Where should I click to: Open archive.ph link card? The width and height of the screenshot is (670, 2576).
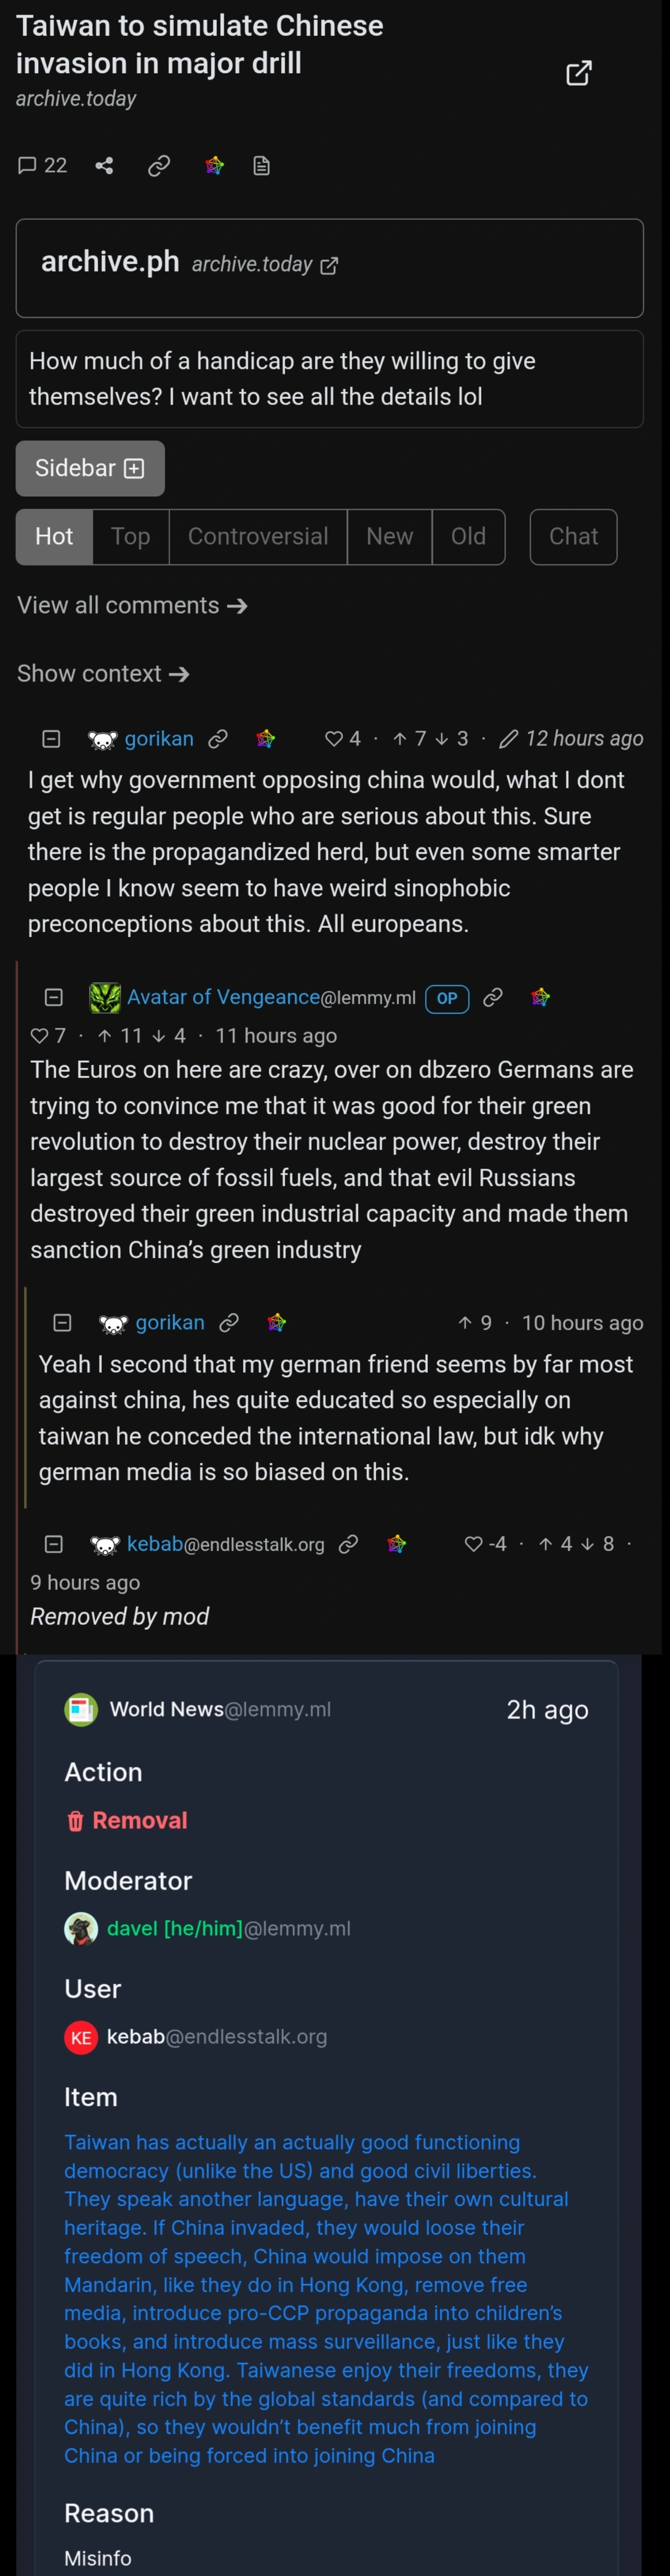pos(329,268)
